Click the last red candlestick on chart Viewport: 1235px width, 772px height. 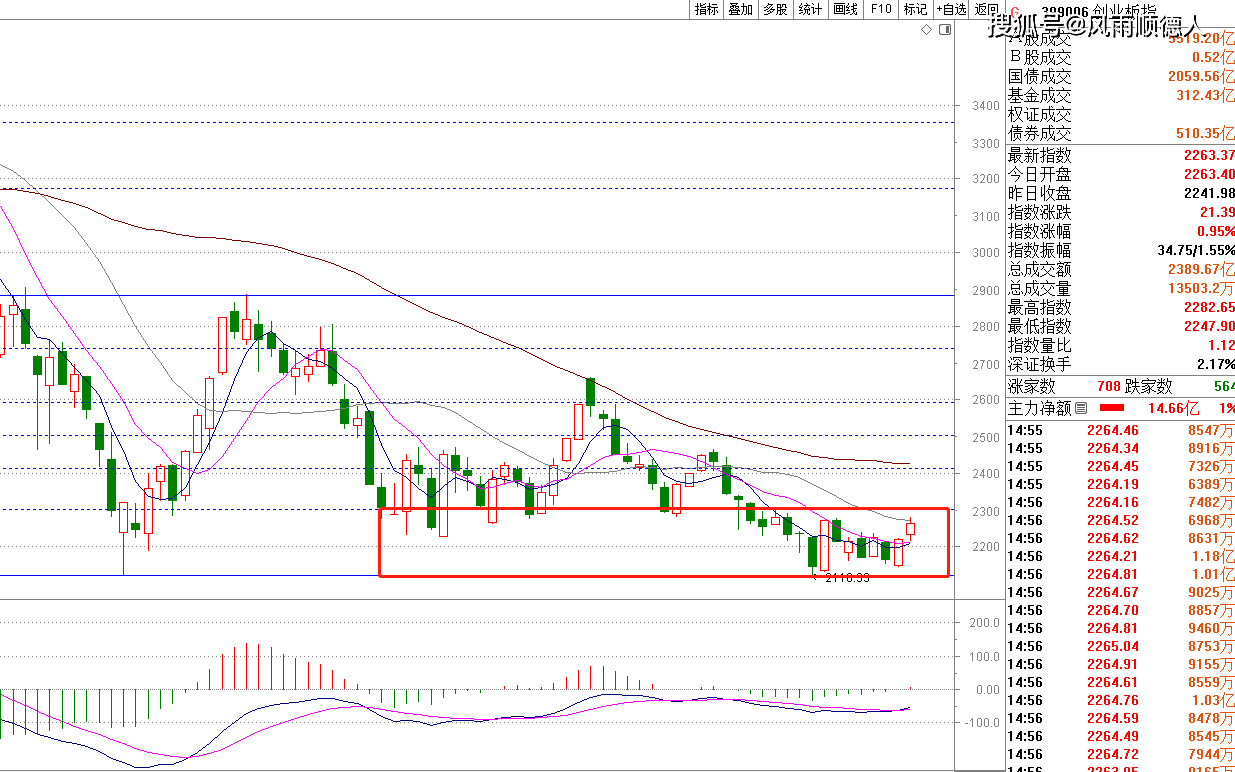click(x=911, y=529)
